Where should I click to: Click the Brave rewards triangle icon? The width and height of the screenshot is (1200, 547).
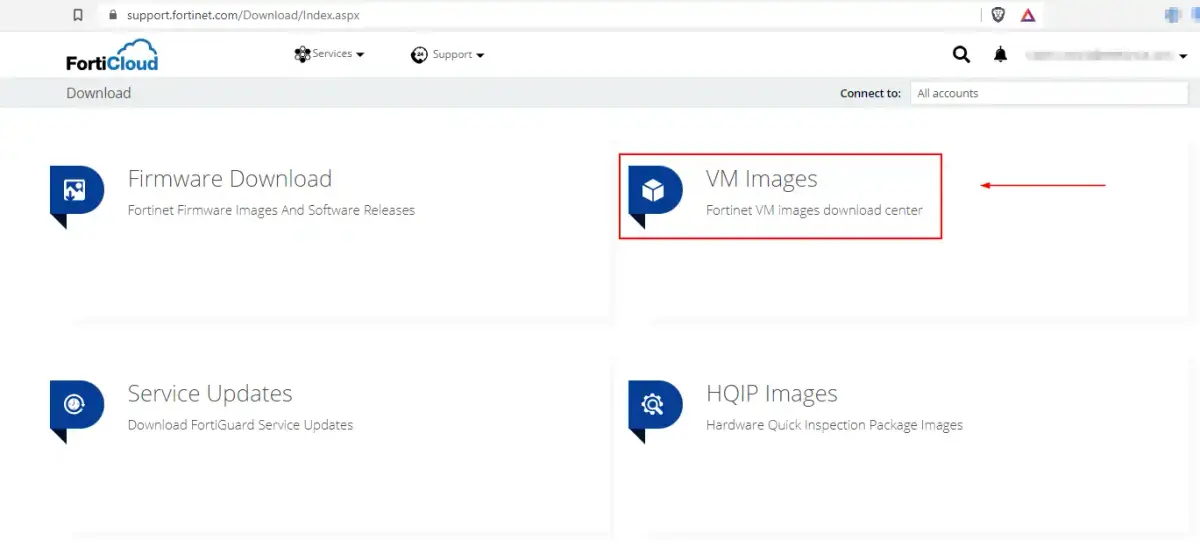pos(1028,15)
